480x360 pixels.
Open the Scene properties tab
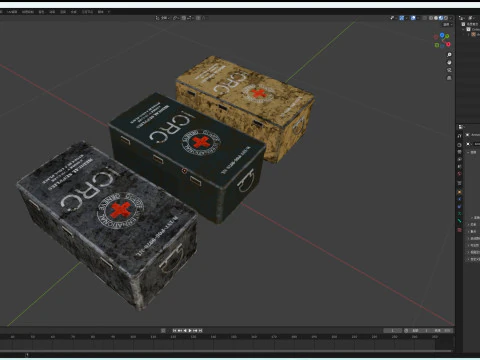pos(459,167)
